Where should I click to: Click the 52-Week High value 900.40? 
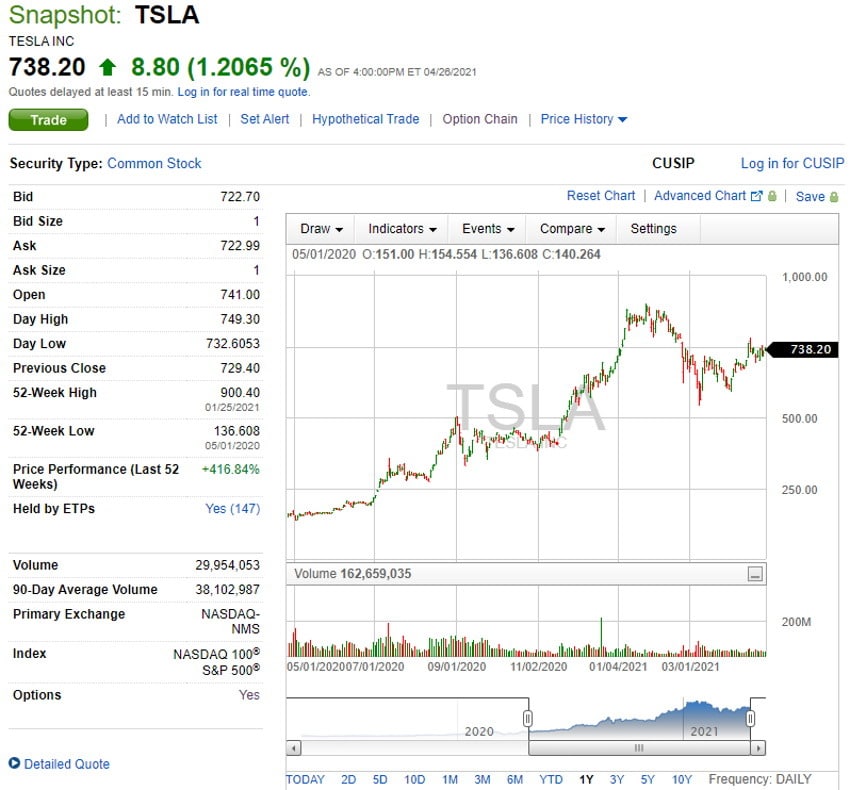point(240,392)
